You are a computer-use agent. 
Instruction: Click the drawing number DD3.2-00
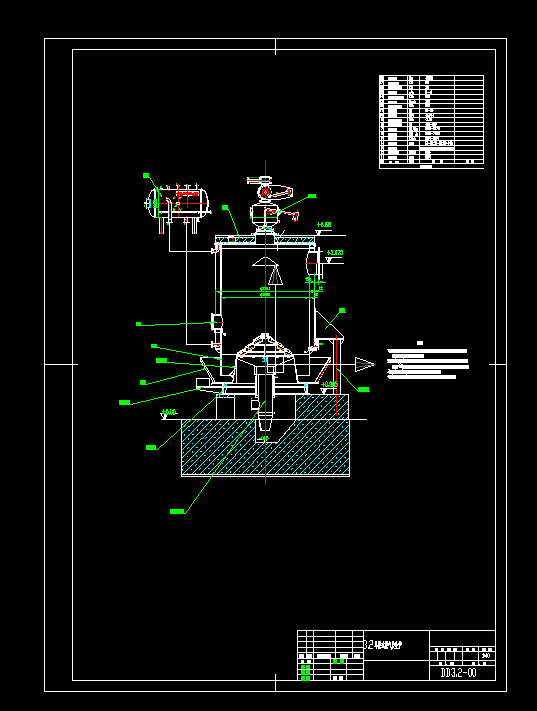459,672
